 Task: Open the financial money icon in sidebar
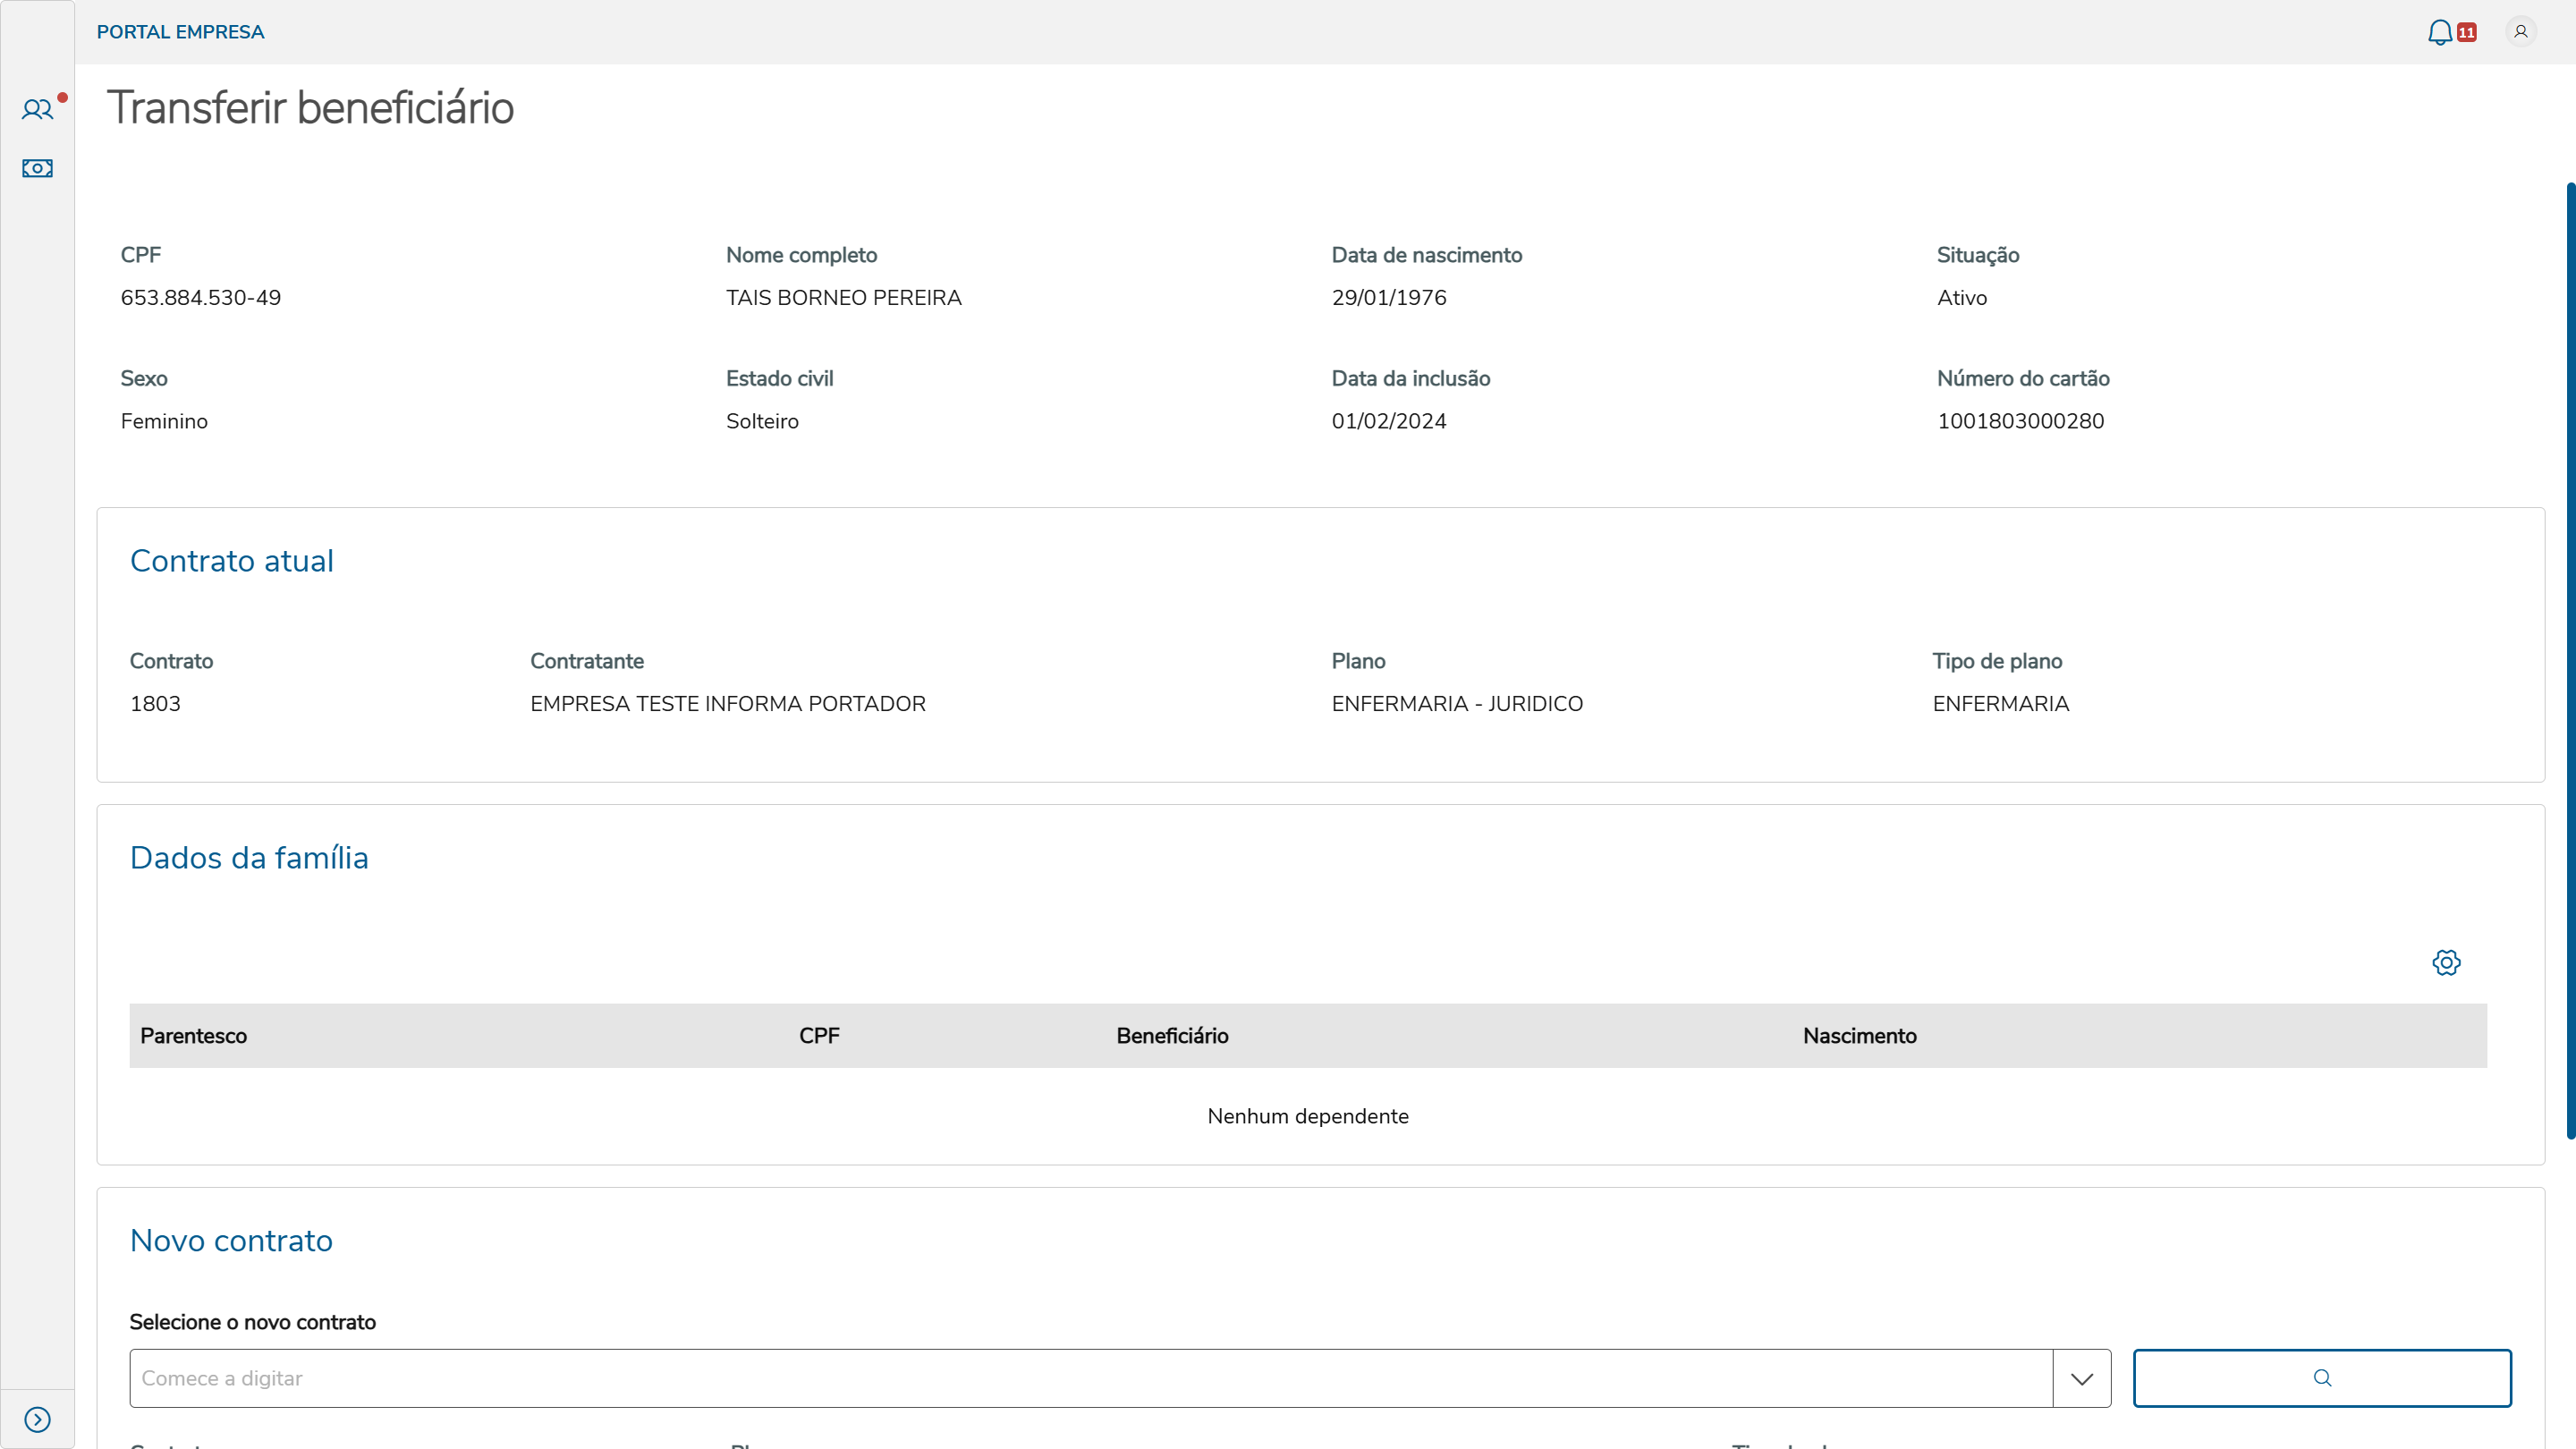click(37, 168)
